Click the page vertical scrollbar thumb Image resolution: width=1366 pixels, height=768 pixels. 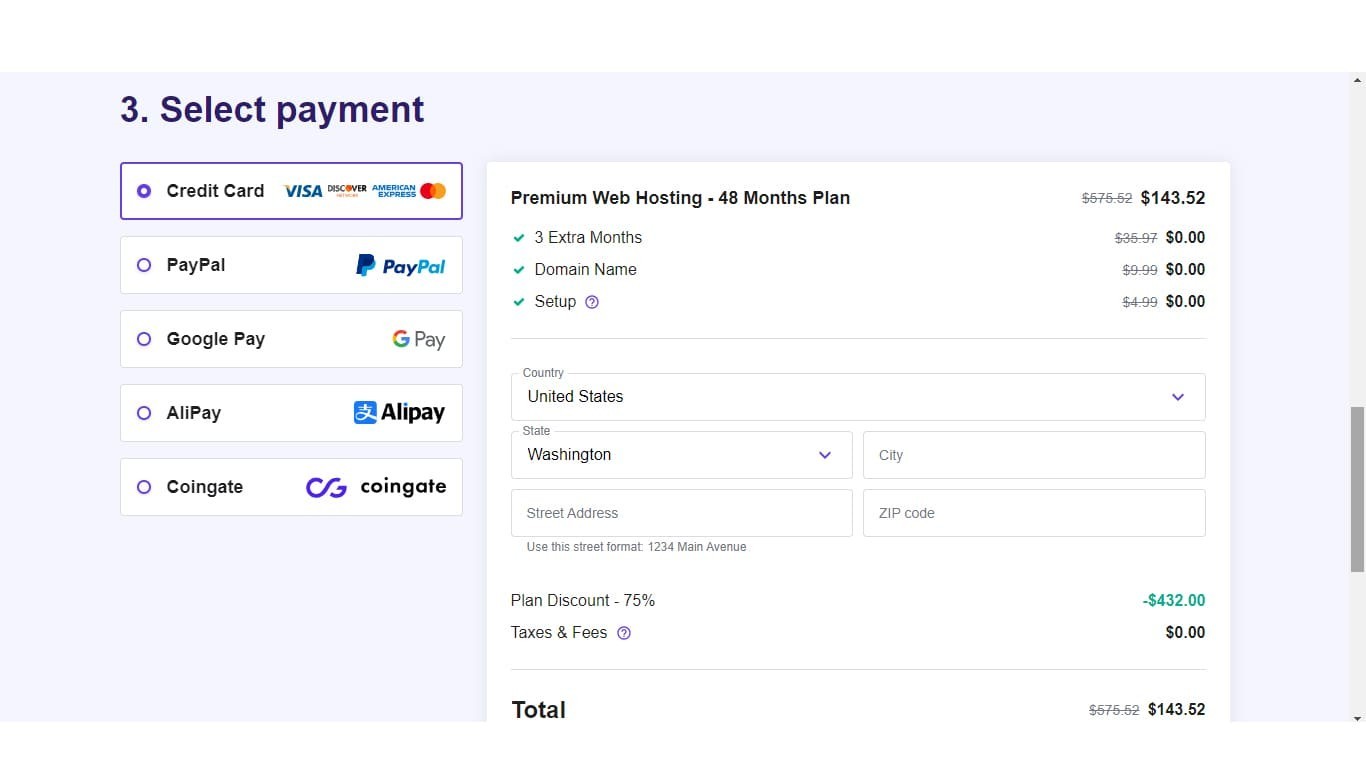[1358, 489]
